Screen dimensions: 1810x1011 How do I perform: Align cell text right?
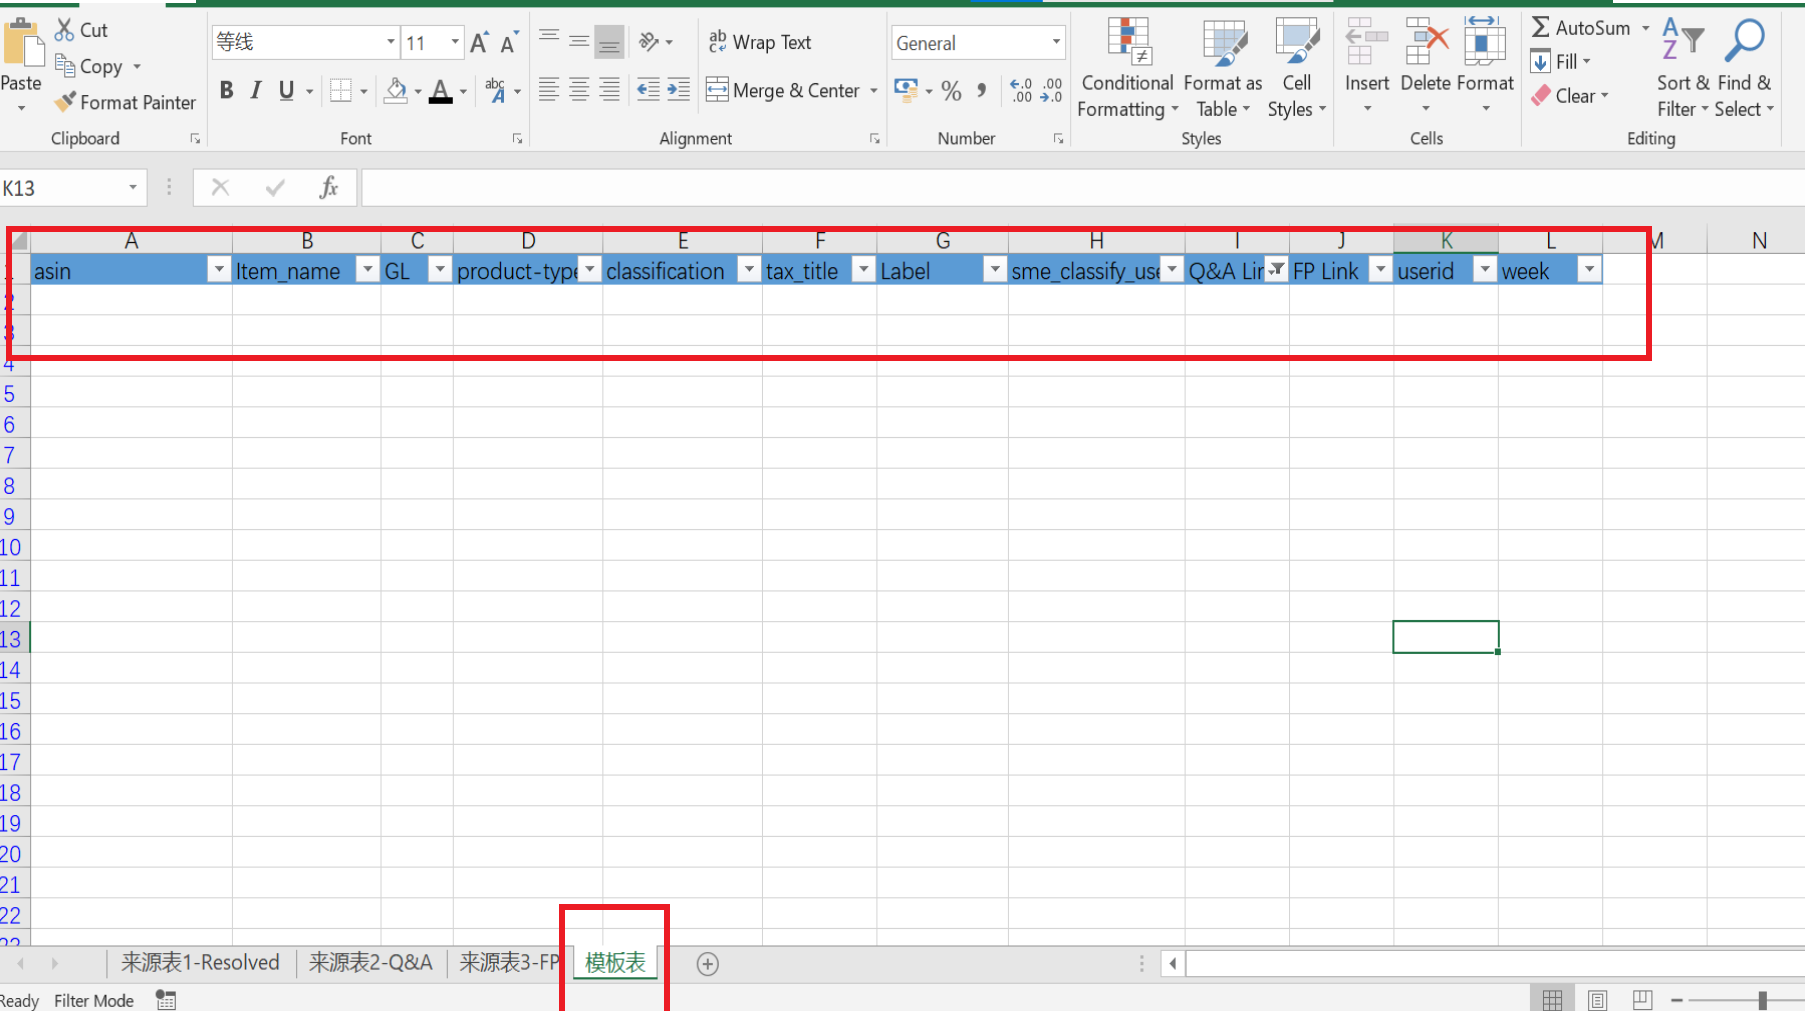(609, 90)
